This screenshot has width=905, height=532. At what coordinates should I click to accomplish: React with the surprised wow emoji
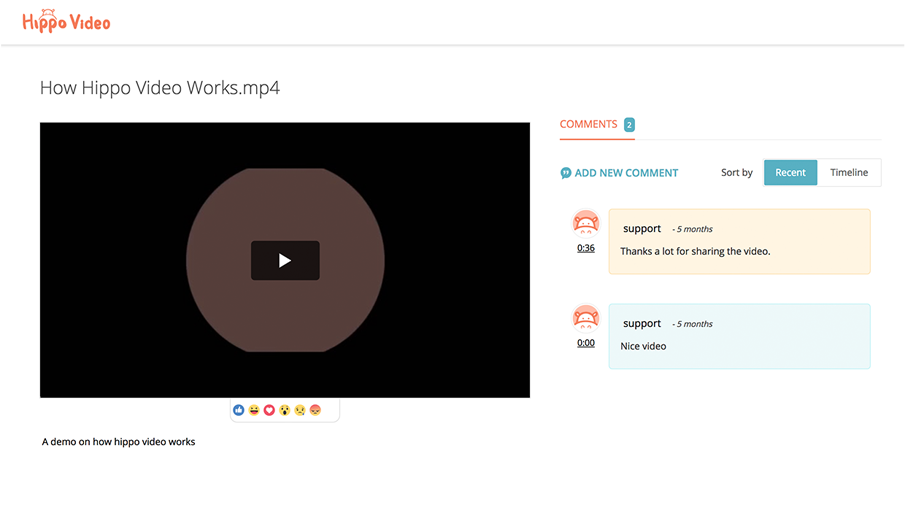[285, 410]
